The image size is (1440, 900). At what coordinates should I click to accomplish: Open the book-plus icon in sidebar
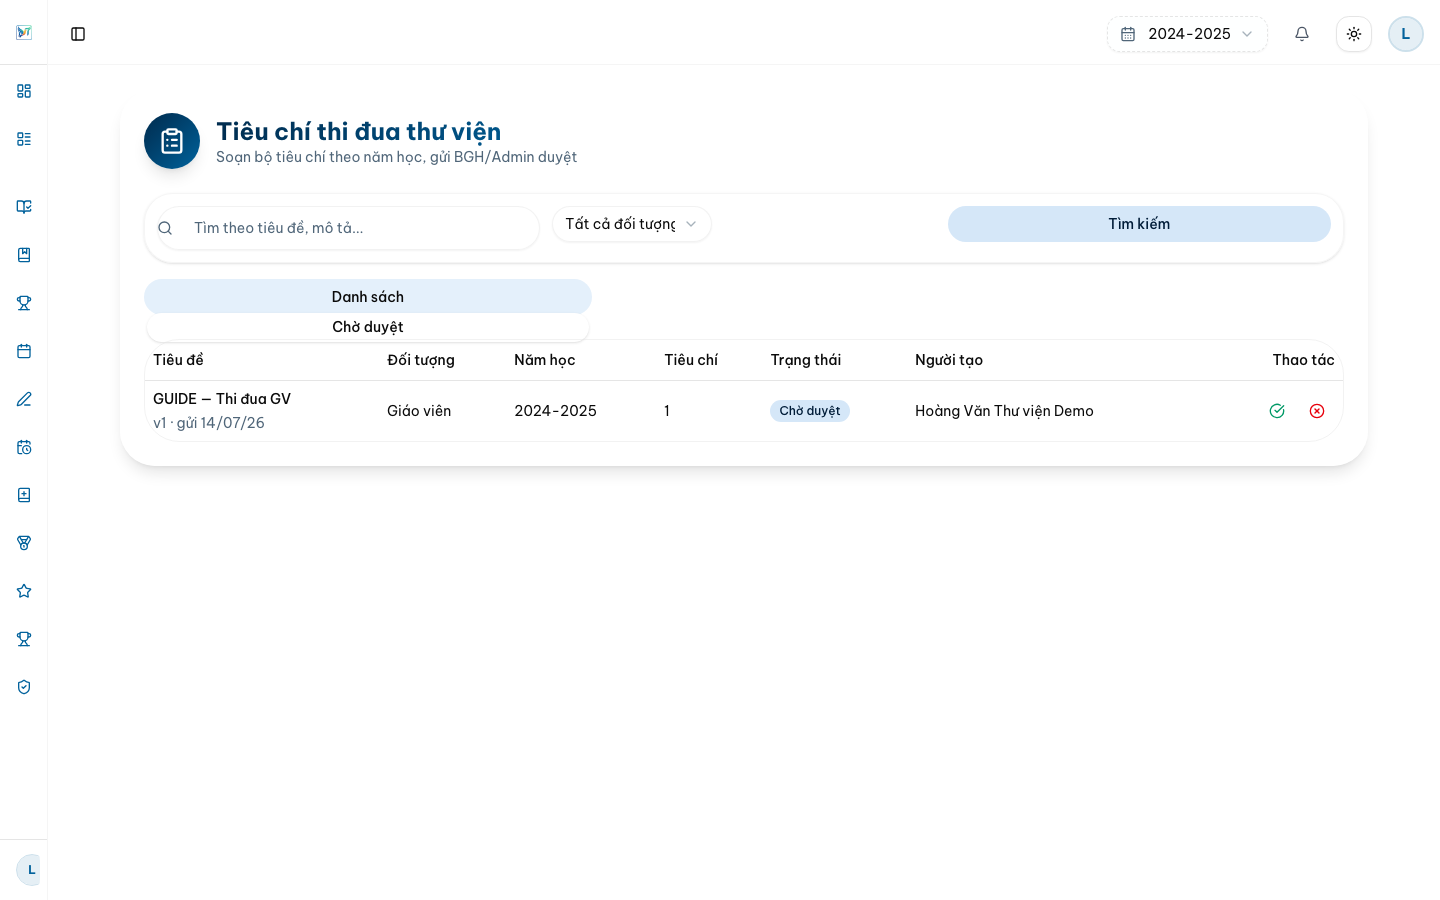24,495
